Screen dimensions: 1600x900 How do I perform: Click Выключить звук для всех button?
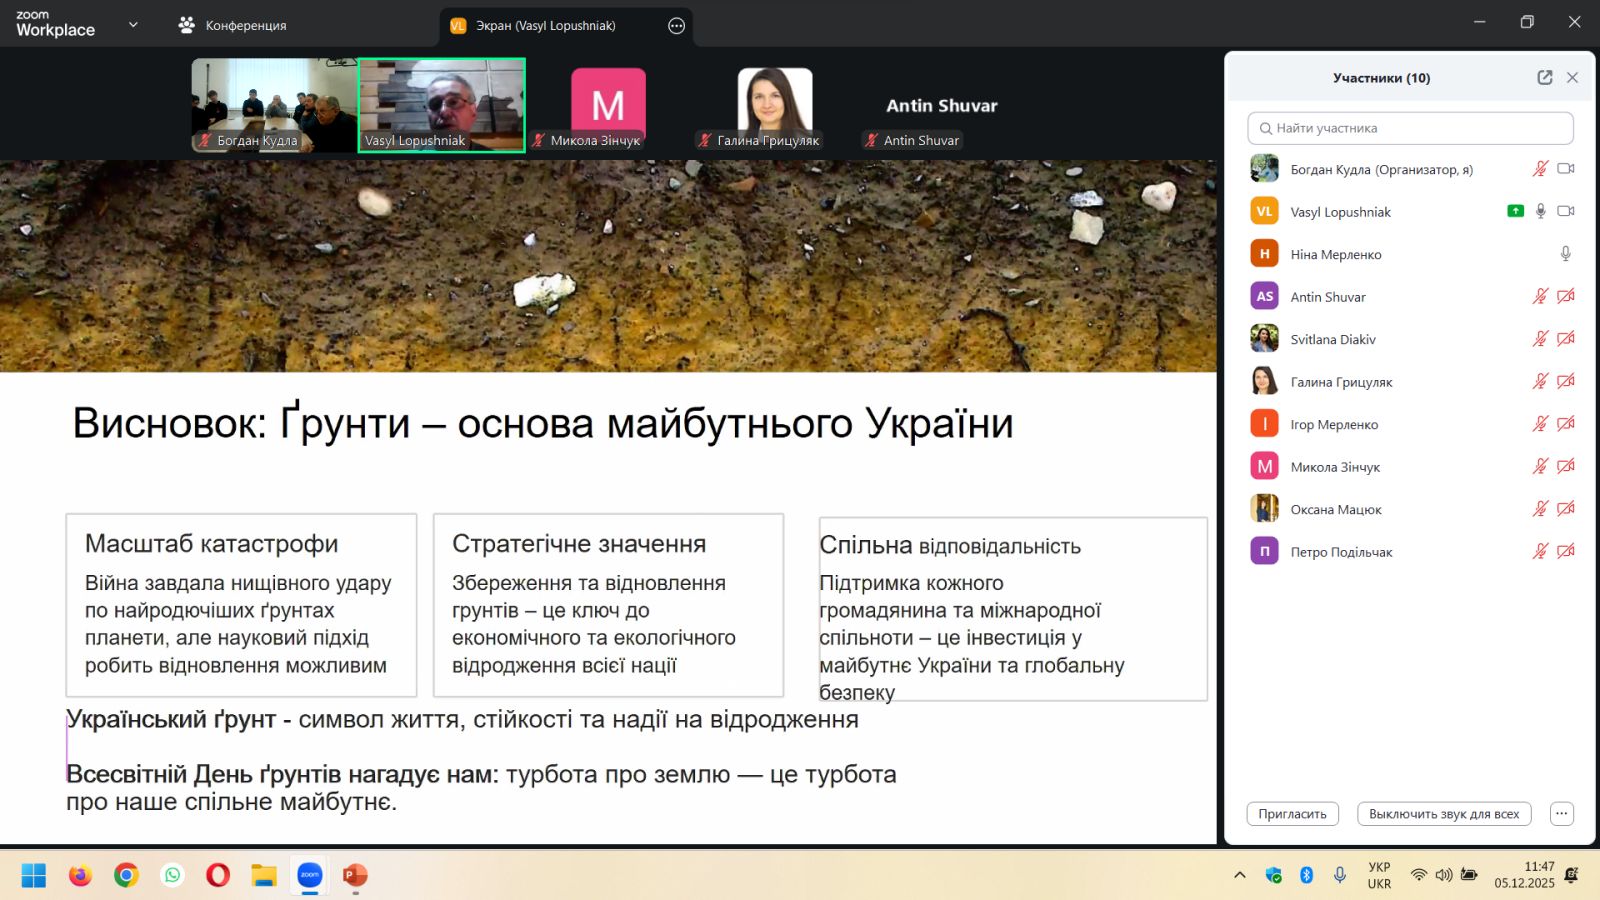click(x=1443, y=814)
